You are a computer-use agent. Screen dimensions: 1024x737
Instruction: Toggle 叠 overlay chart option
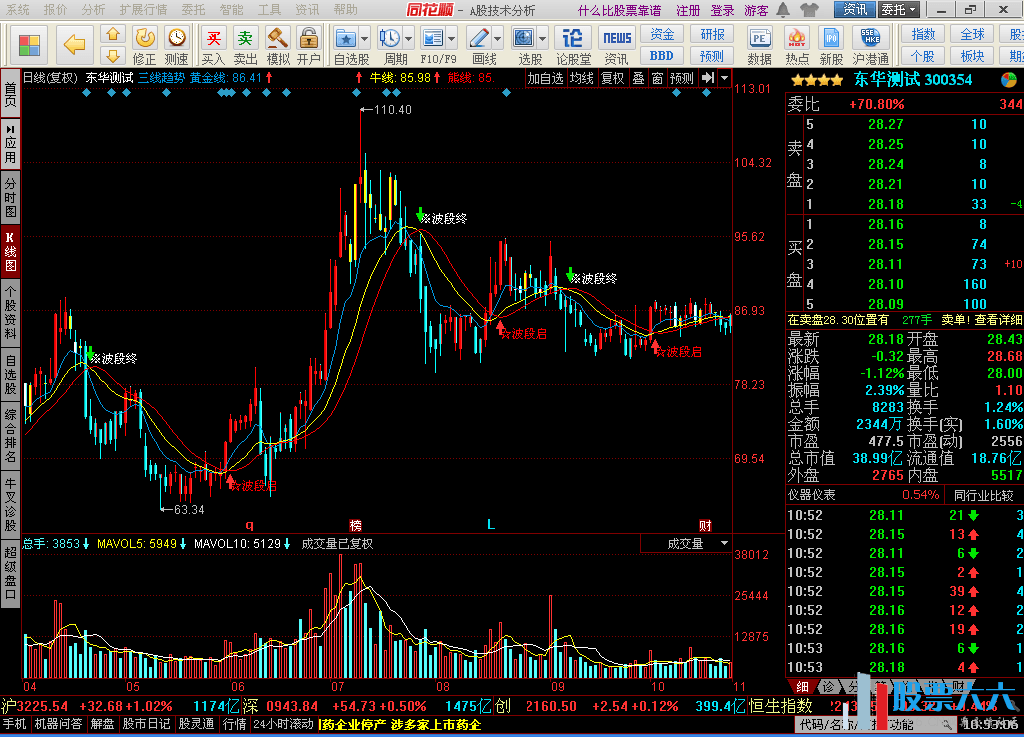tap(638, 78)
